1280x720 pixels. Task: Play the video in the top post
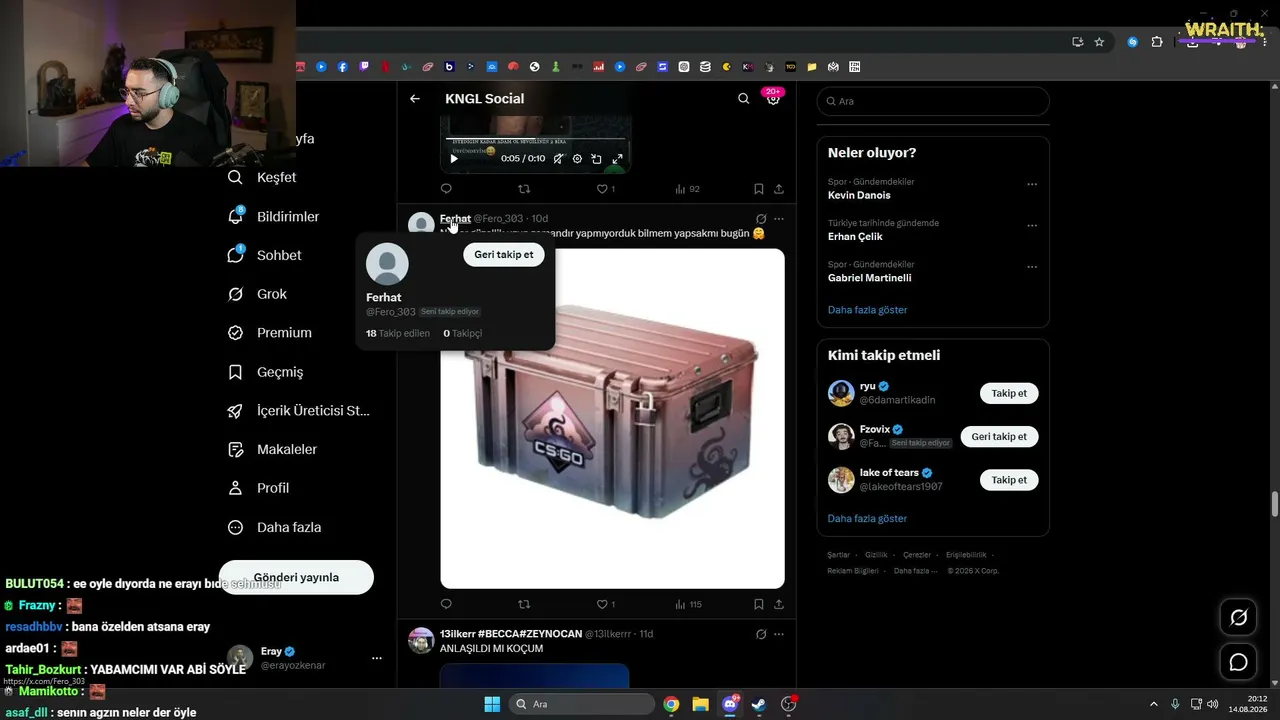coord(454,159)
